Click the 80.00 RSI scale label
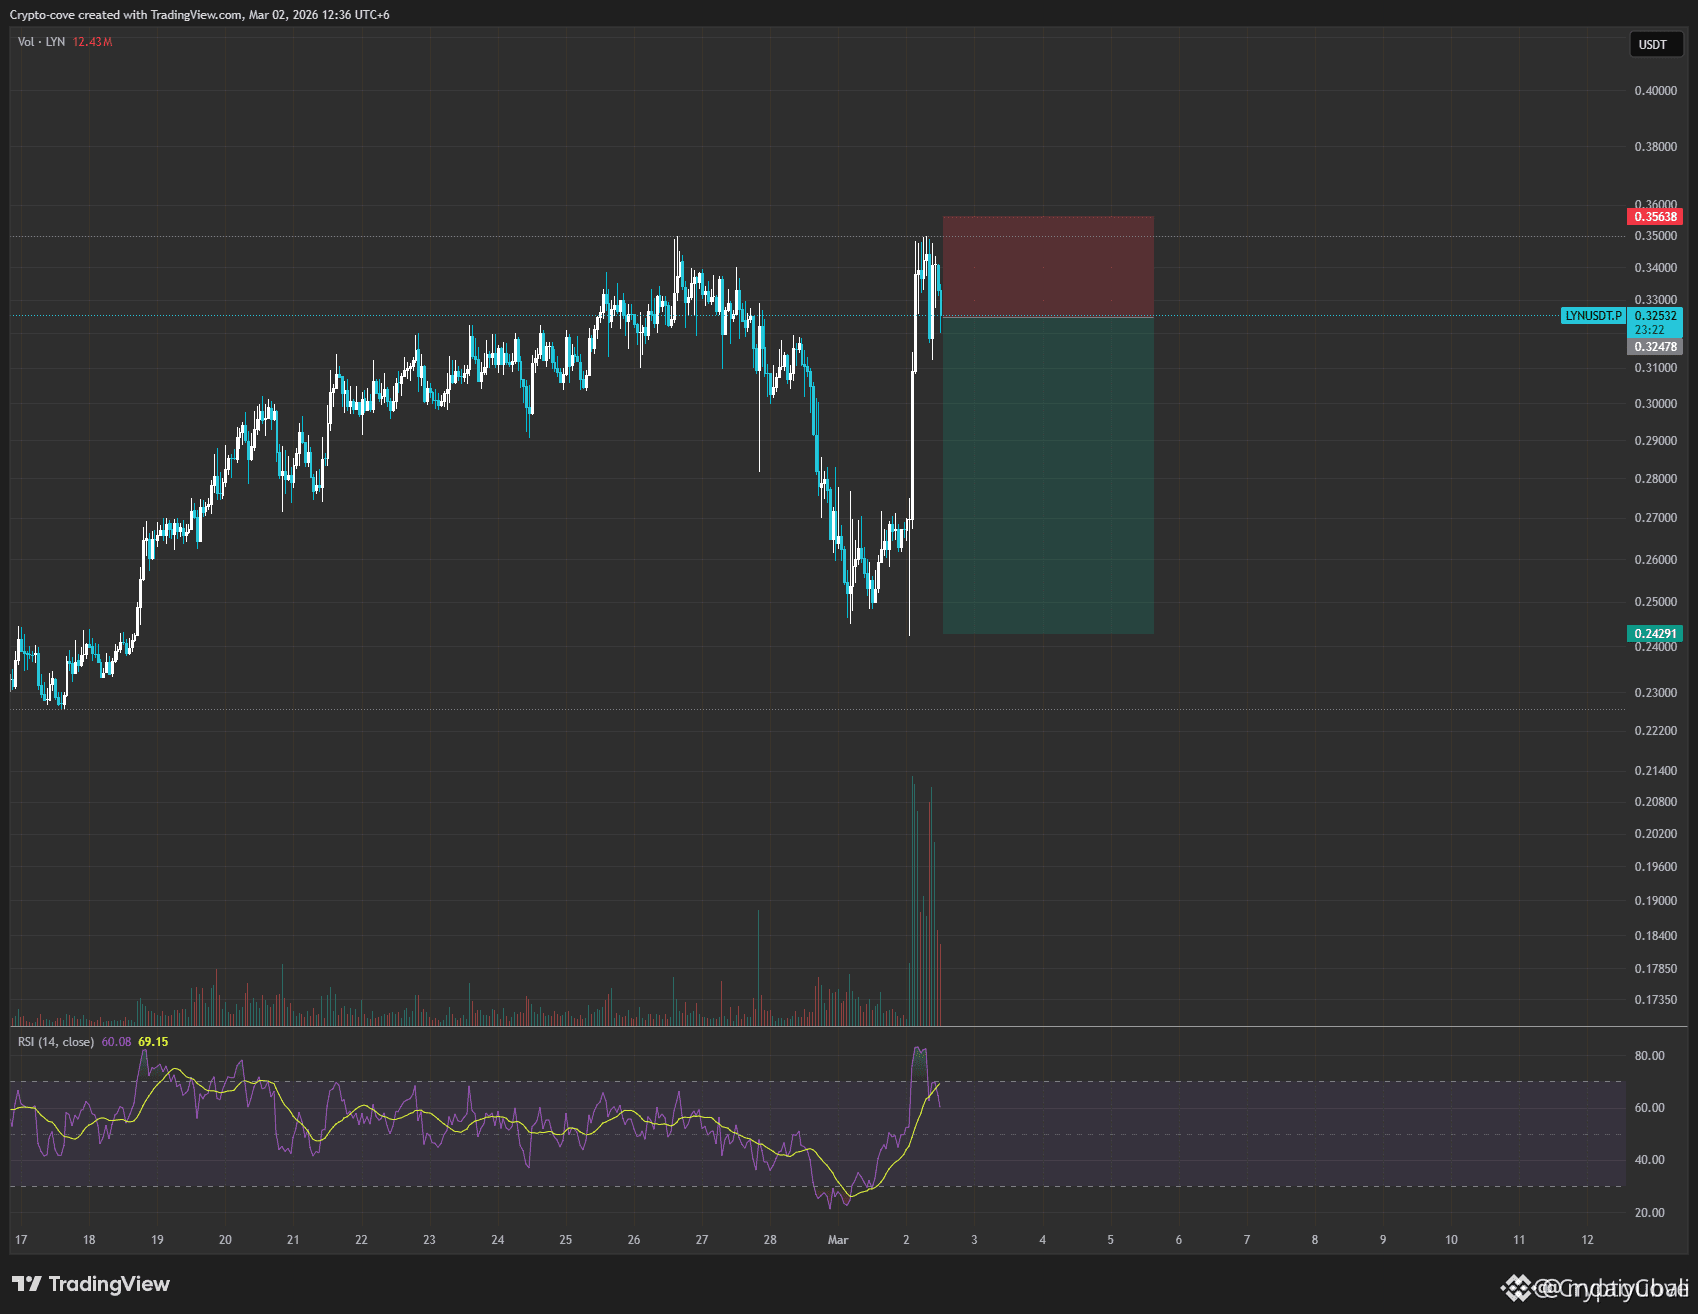 pos(1650,1056)
